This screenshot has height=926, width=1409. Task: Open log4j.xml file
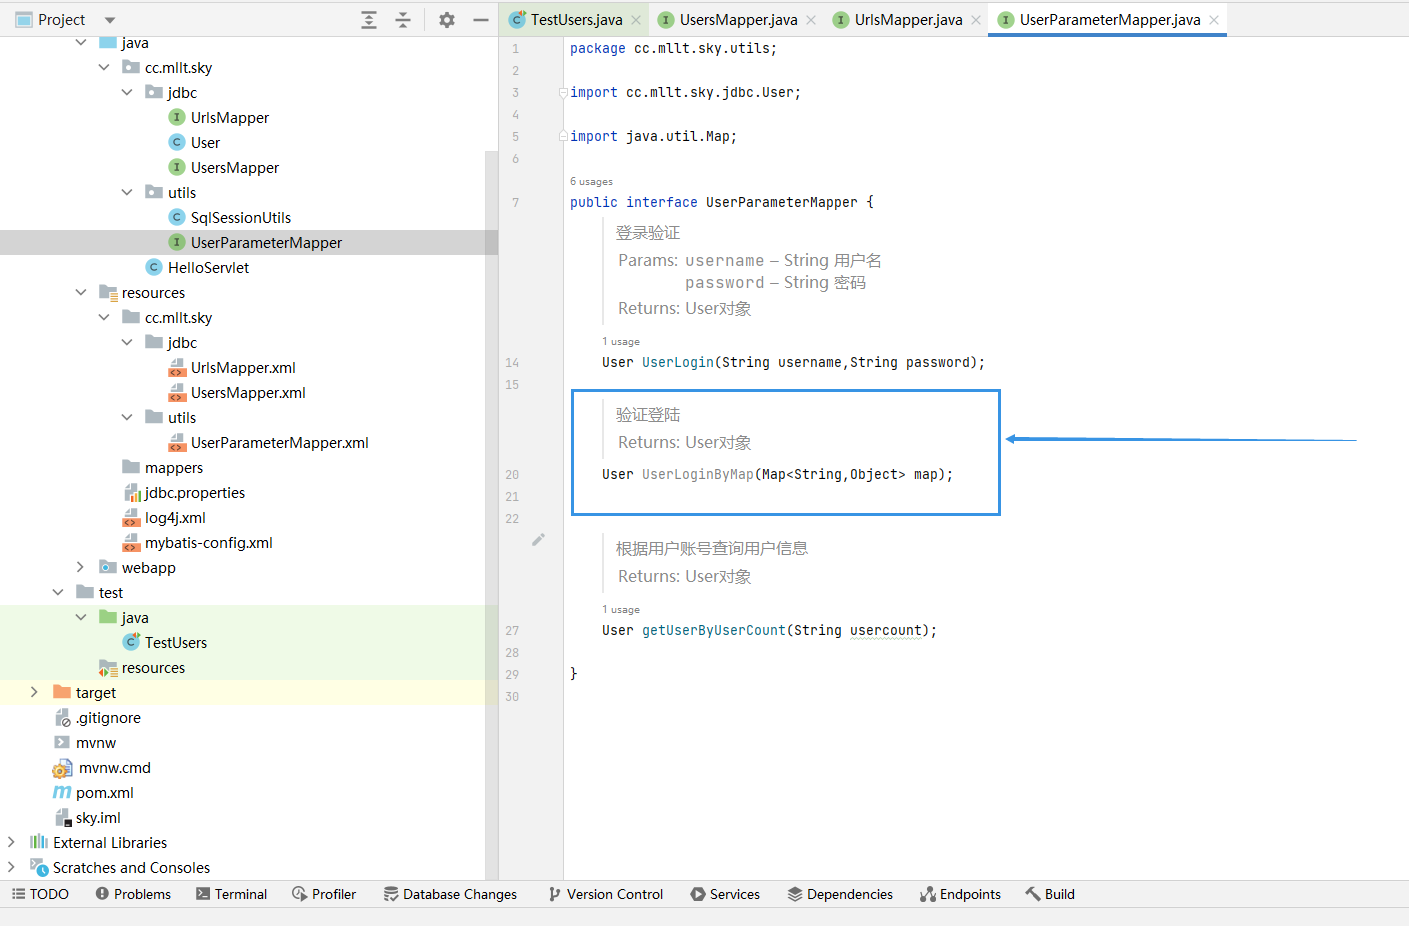coord(175,517)
